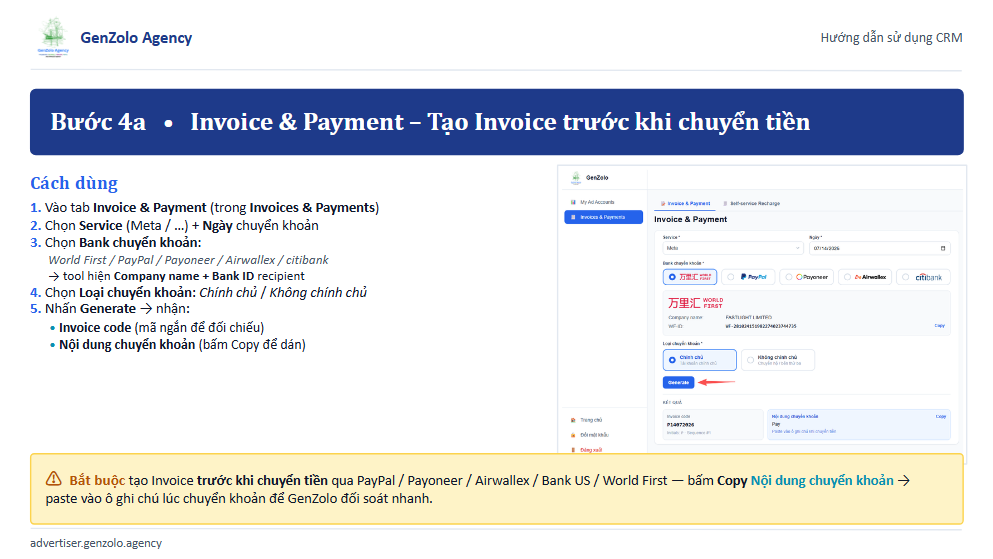Copy the Nội dung chuyển khoản content
Image resolution: width=993 pixels, height=559 pixels.
tap(940, 417)
